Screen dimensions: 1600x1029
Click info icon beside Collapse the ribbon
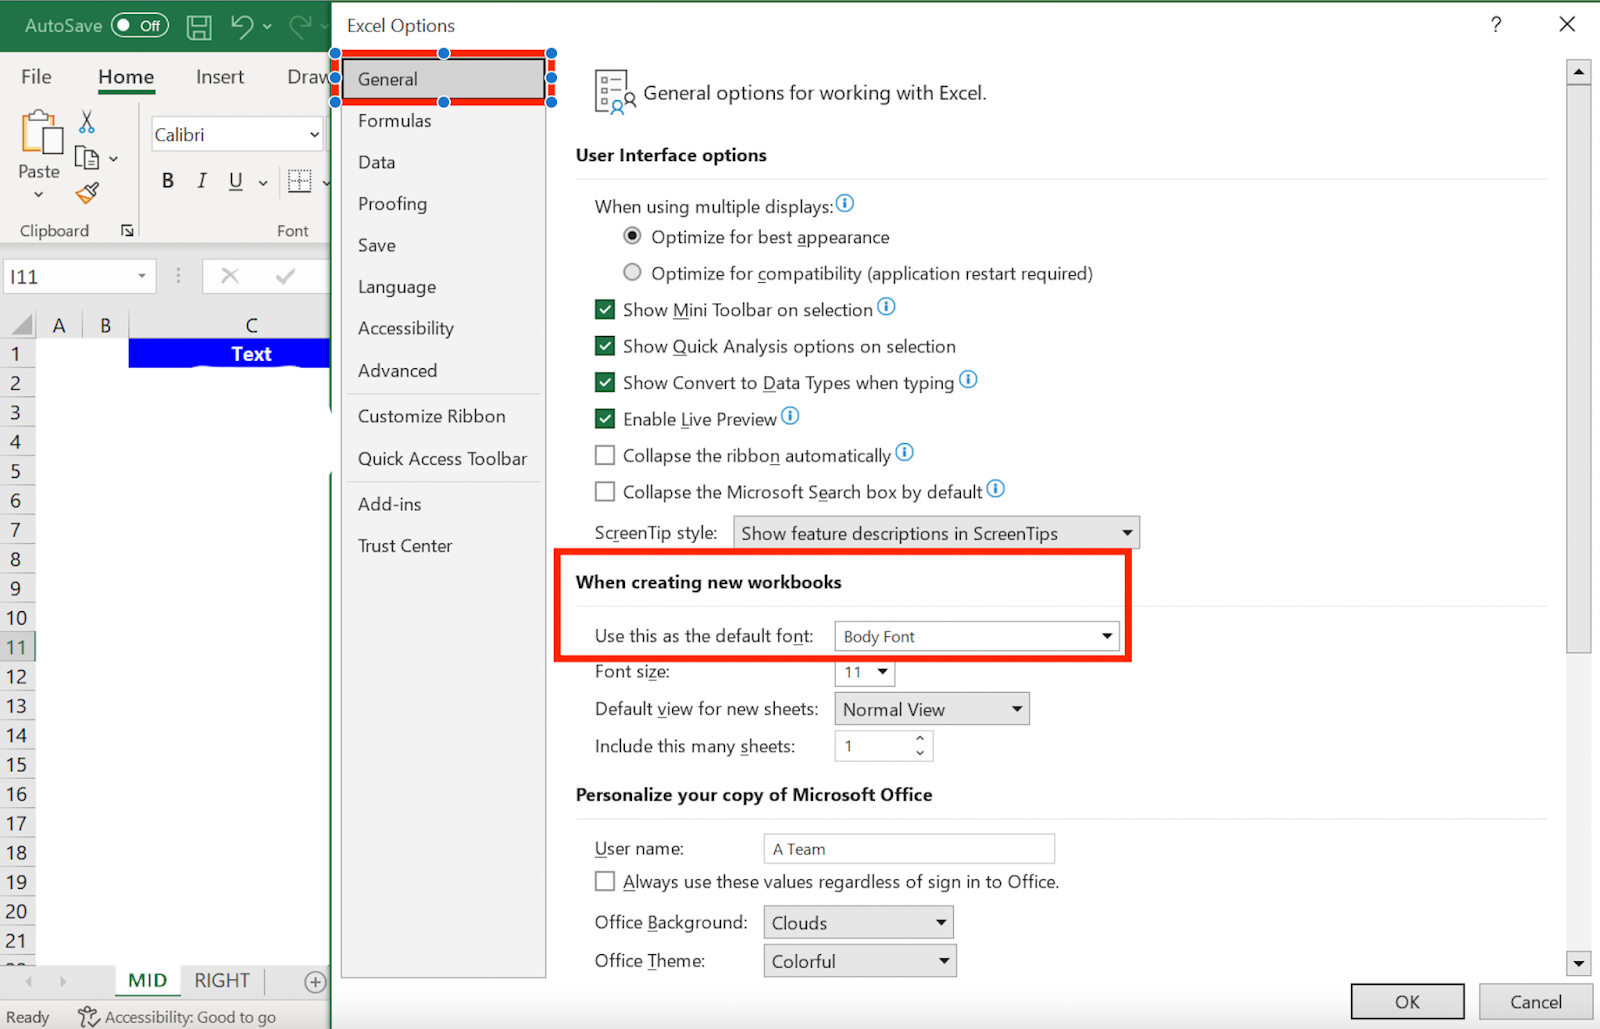[904, 453]
